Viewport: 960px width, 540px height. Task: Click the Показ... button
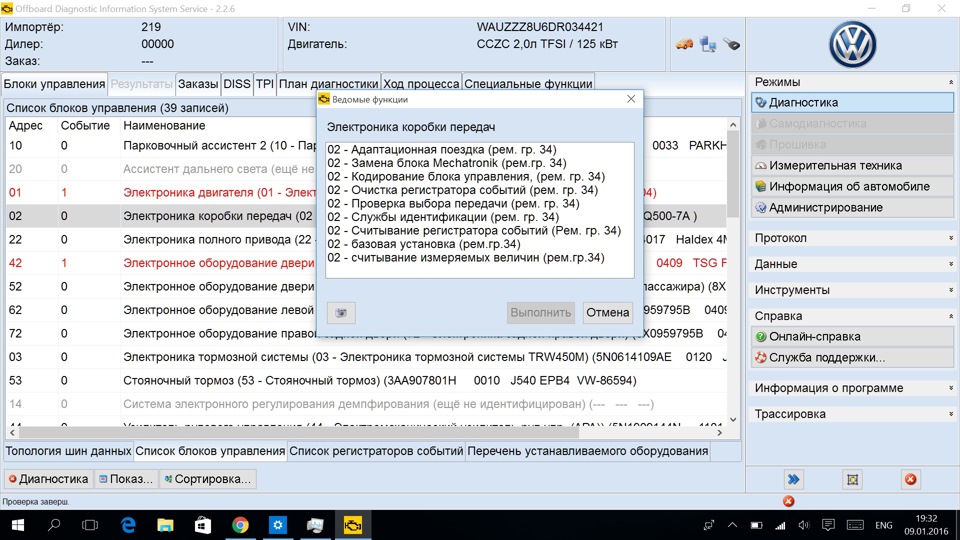pos(126,479)
